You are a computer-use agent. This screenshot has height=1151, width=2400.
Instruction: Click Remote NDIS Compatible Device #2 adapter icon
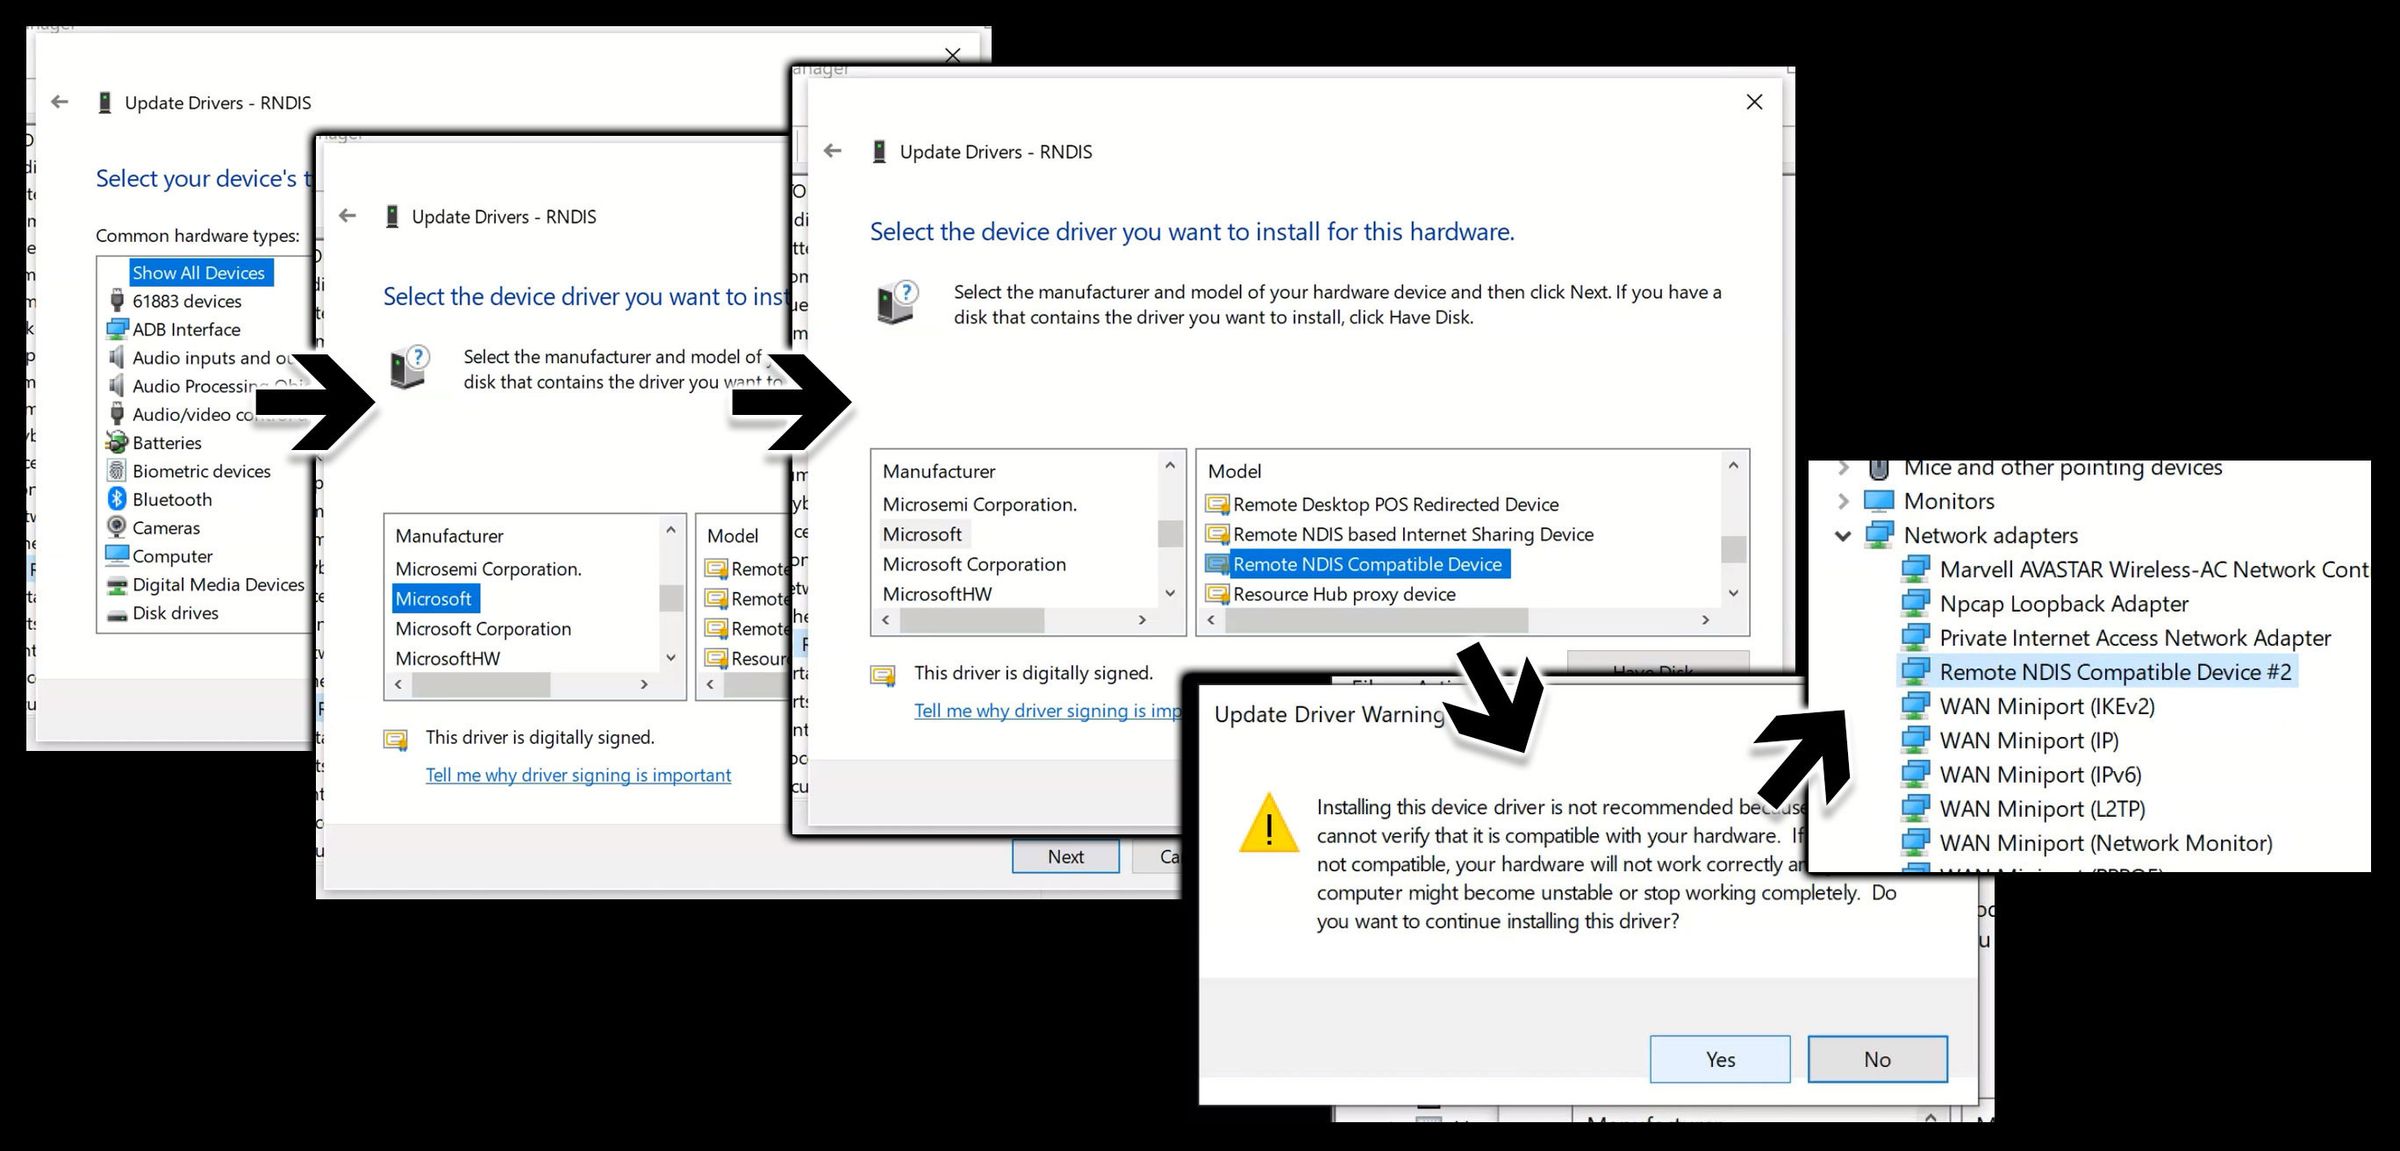point(1914,672)
